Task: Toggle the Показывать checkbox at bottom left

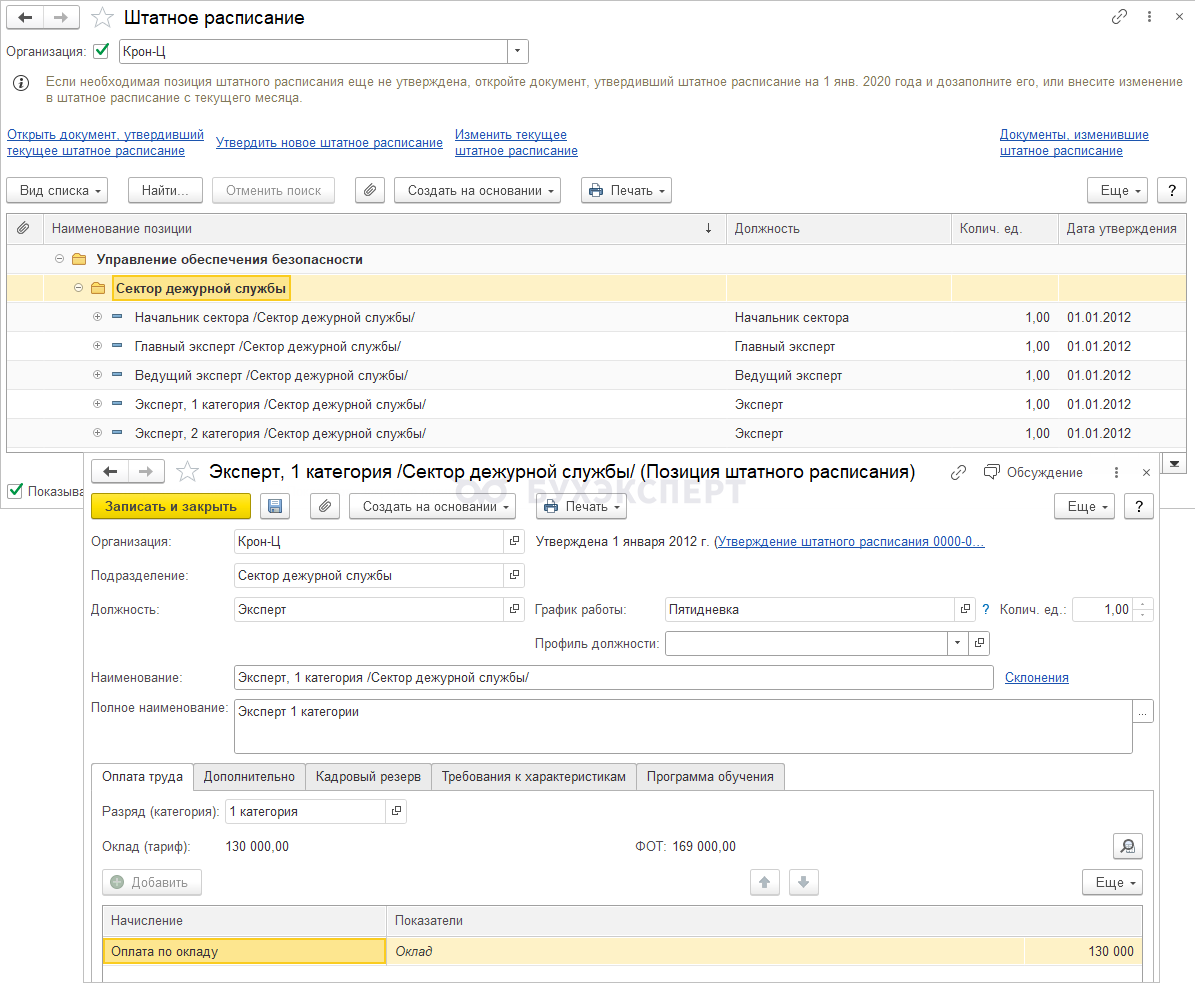Action: pyautogui.click(x=15, y=491)
